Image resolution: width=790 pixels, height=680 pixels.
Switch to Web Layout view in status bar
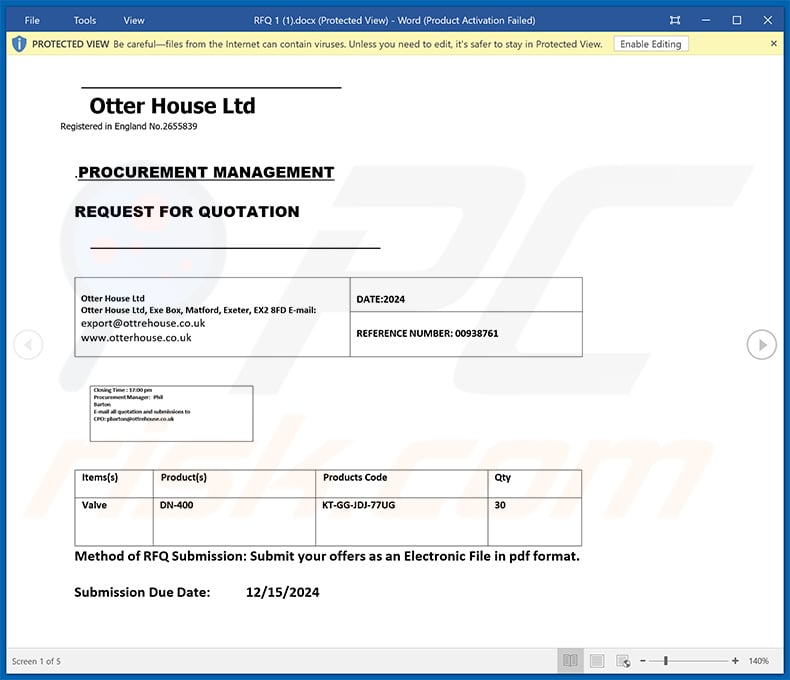[623, 660]
